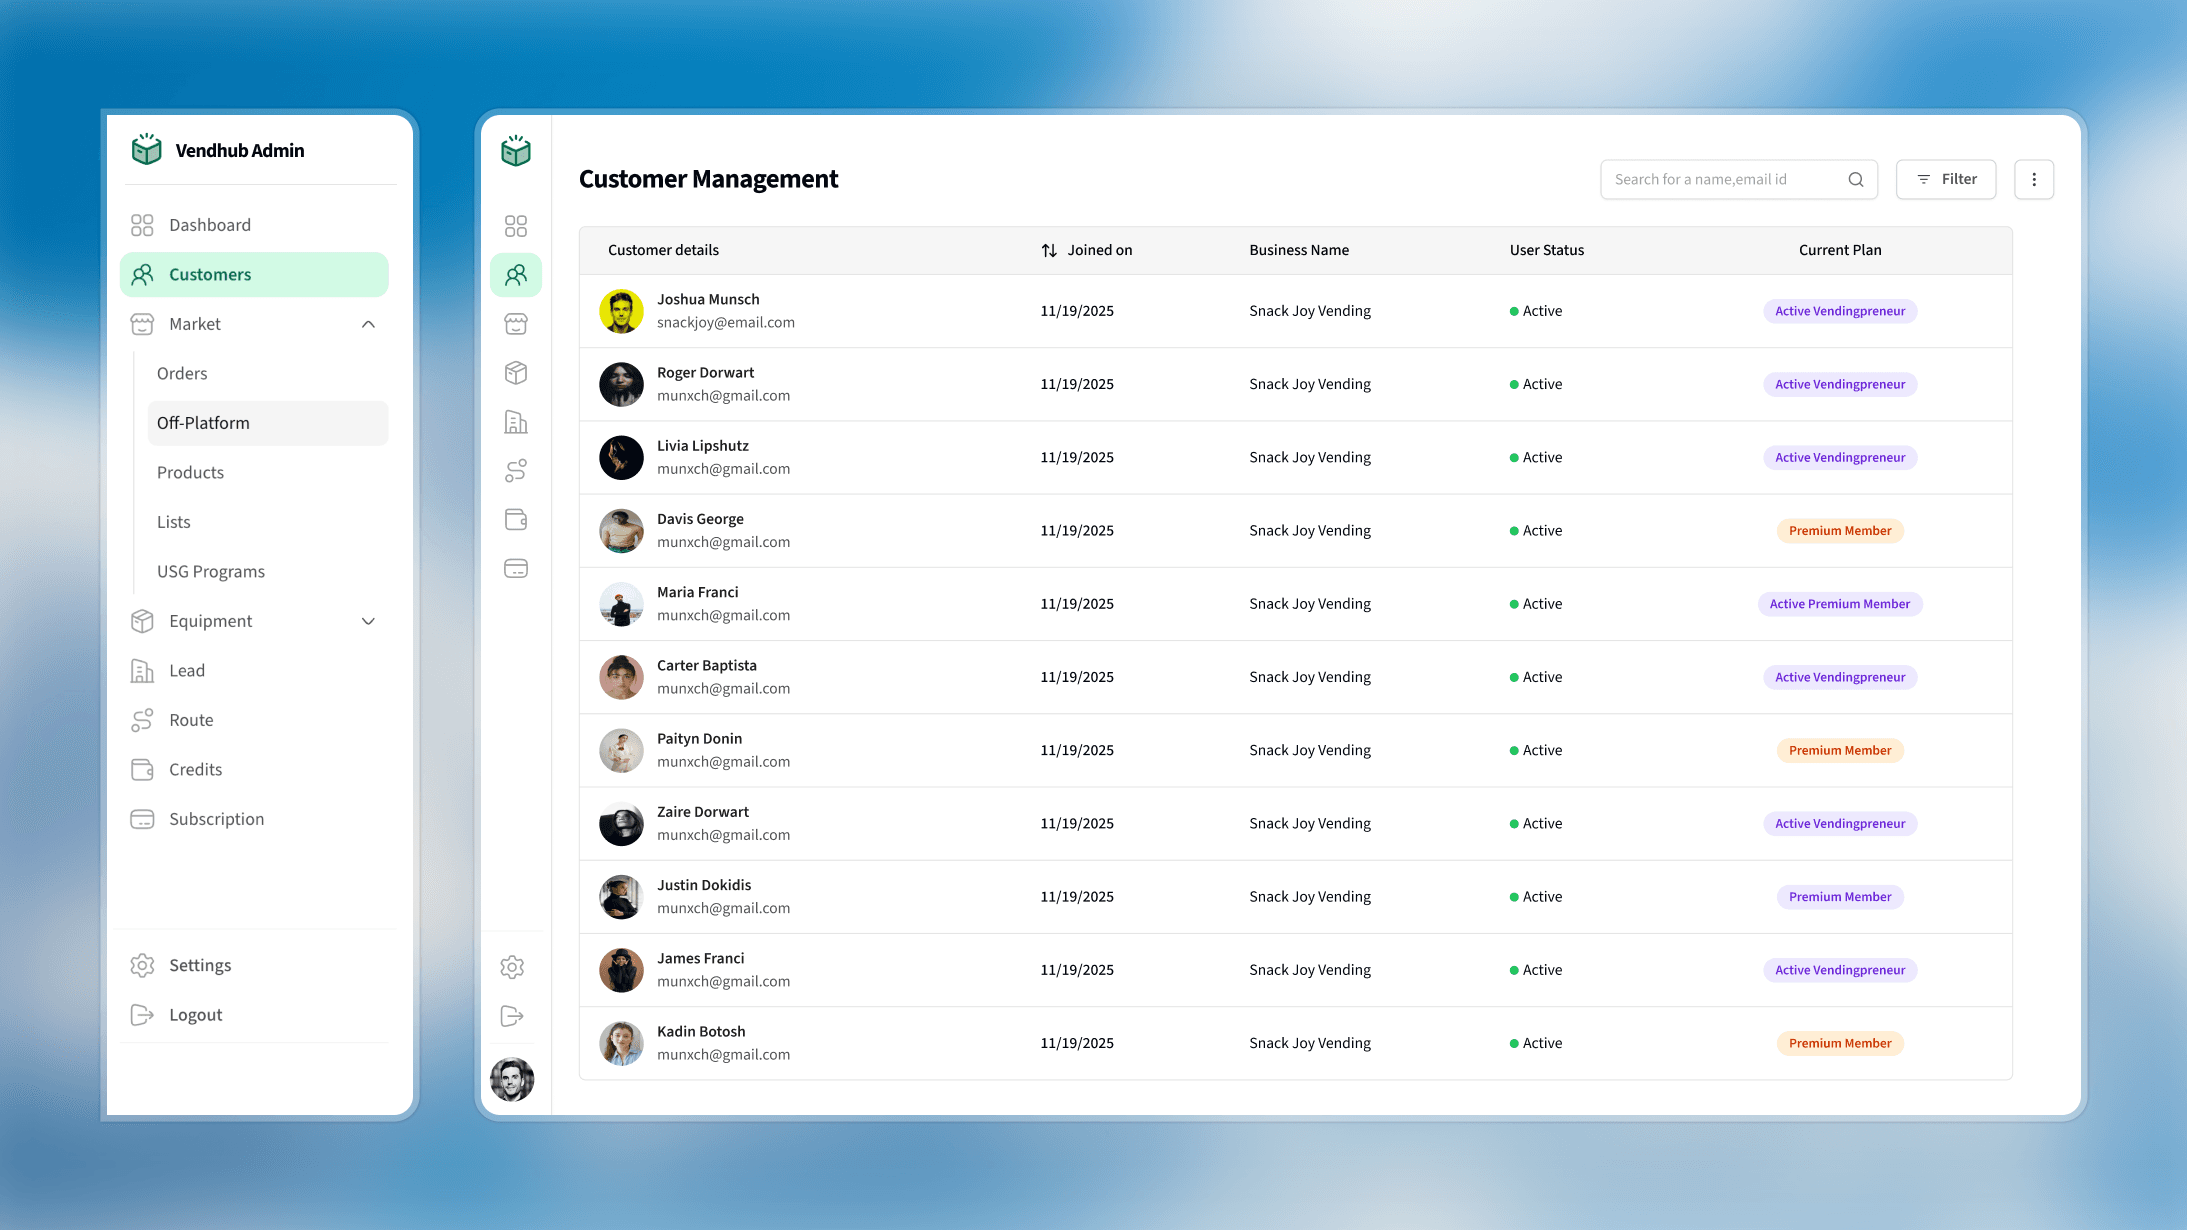The width and height of the screenshot is (2187, 1230).
Task: Expand the Equipment section in sidebar
Action: 368,621
